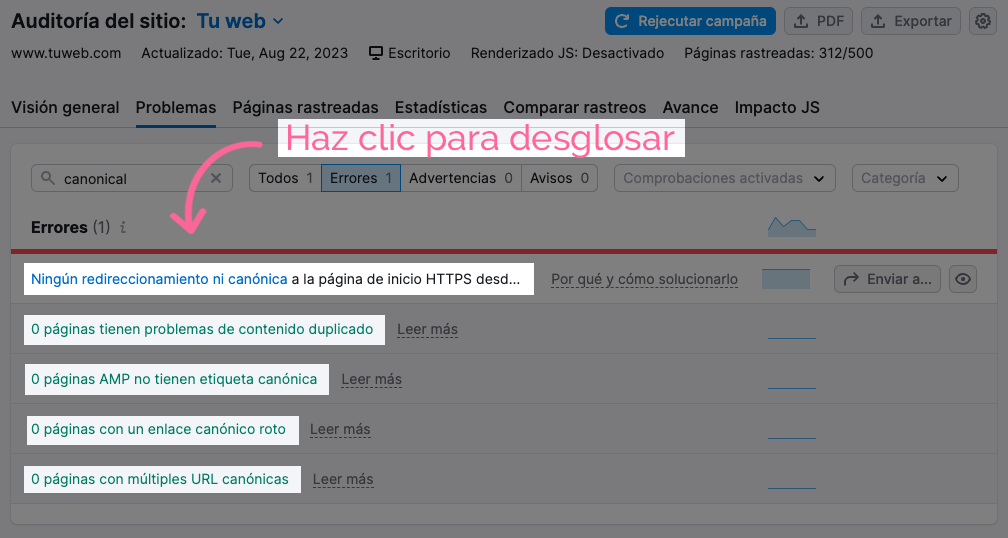Switch to Avance tab

pyautogui.click(x=690, y=107)
